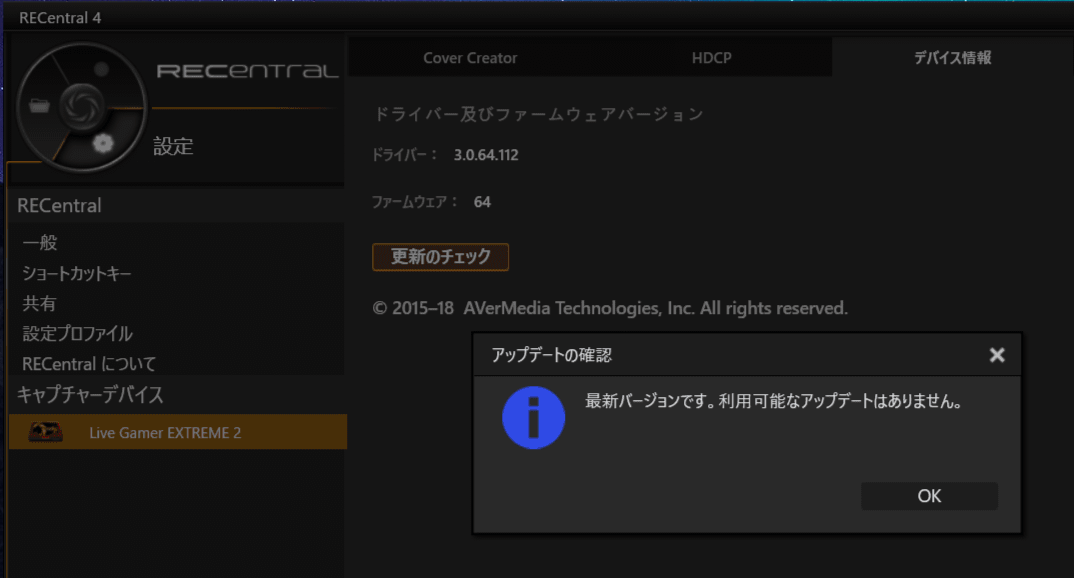Switch to the Cover Creator tab
1074x578 pixels.
click(x=470, y=58)
